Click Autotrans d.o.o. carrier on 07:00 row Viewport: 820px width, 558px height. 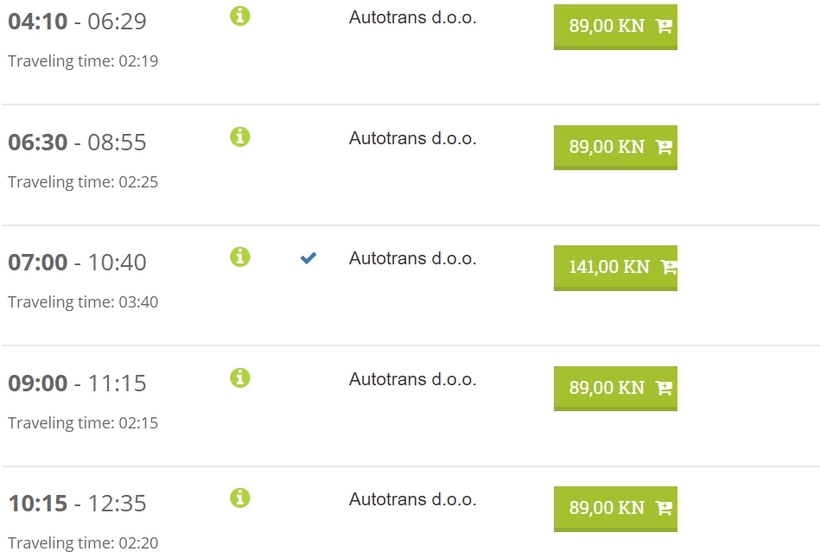click(413, 258)
